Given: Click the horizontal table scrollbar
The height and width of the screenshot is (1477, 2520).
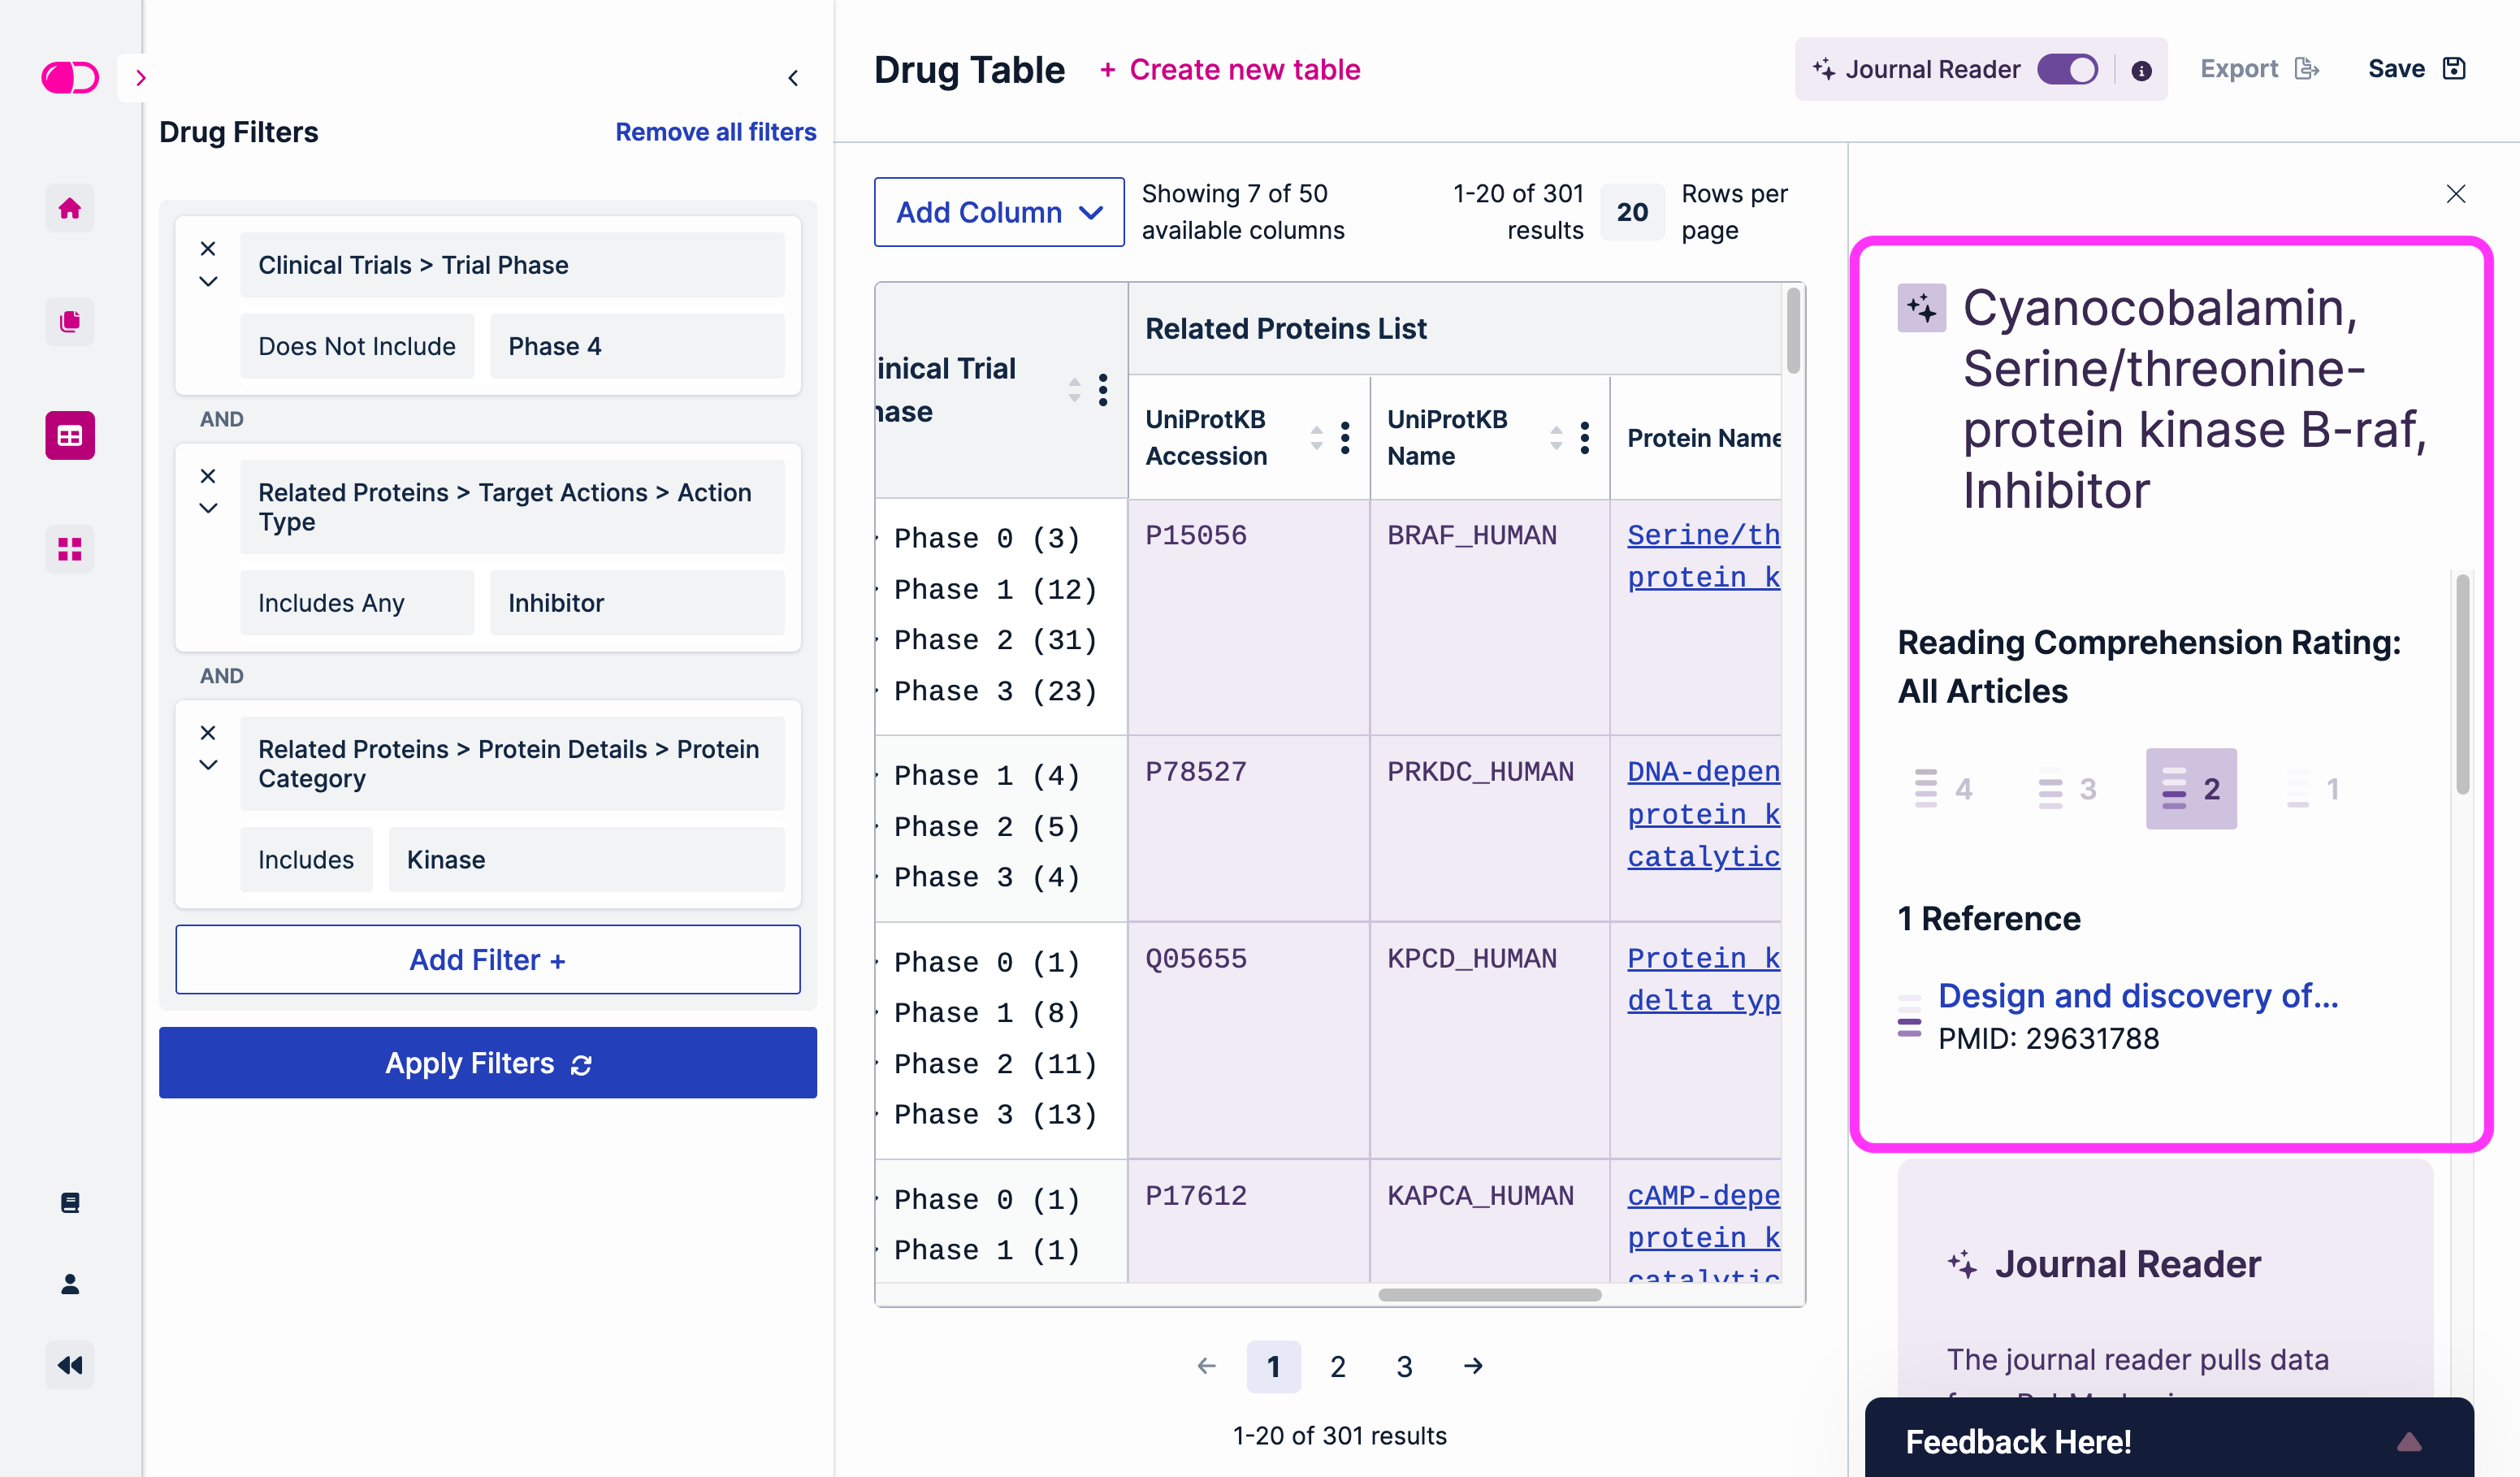Looking at the screenshot, I should click(x=1488, y=1295).
